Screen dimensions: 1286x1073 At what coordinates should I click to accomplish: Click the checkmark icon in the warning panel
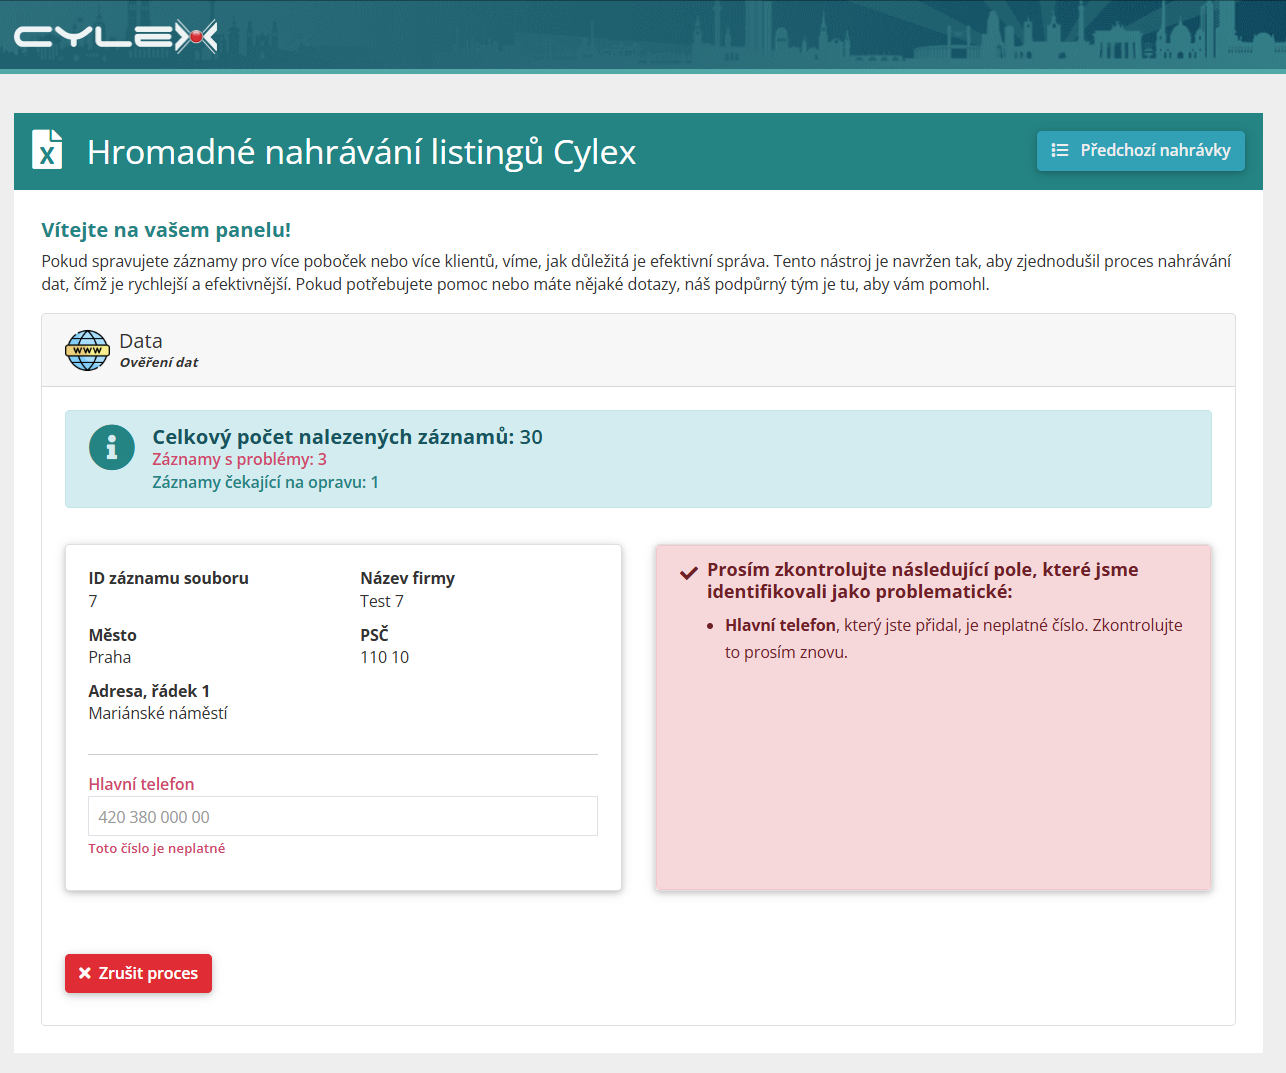coord(689,573)
